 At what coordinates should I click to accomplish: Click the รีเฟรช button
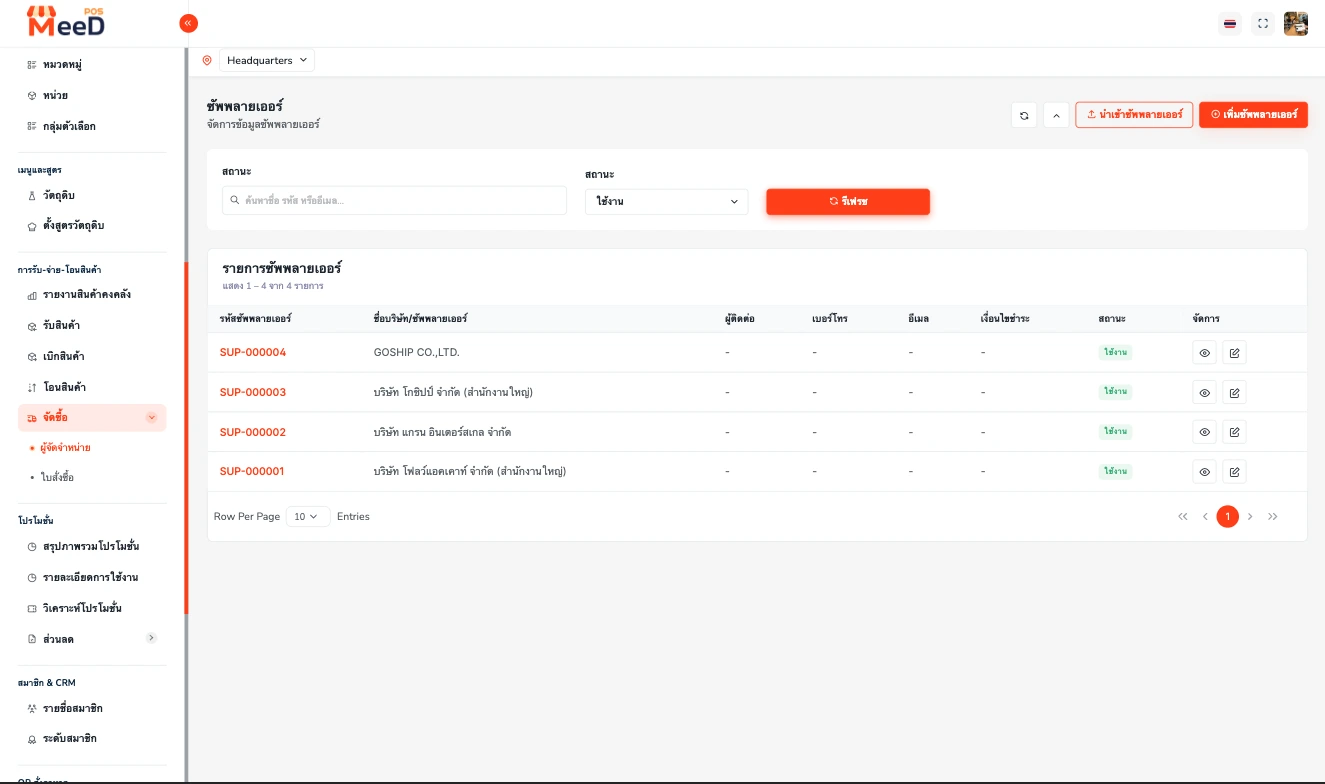click(x=848, y=201)
